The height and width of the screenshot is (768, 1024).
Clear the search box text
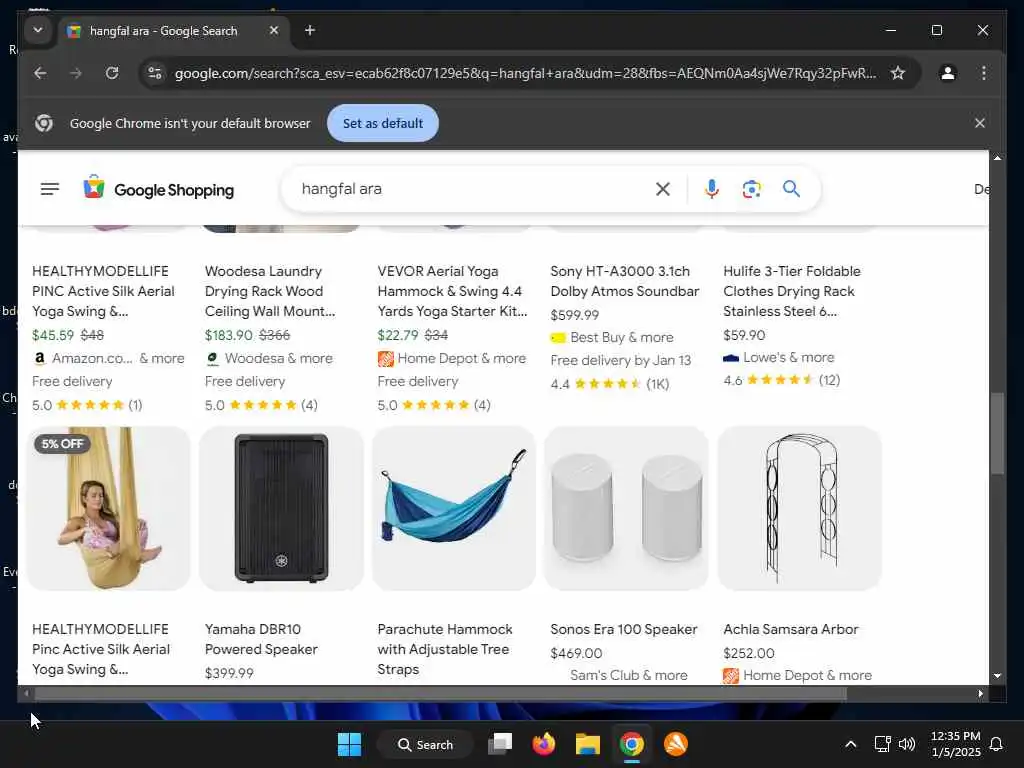pyautogui.click(x=662, y=189)
